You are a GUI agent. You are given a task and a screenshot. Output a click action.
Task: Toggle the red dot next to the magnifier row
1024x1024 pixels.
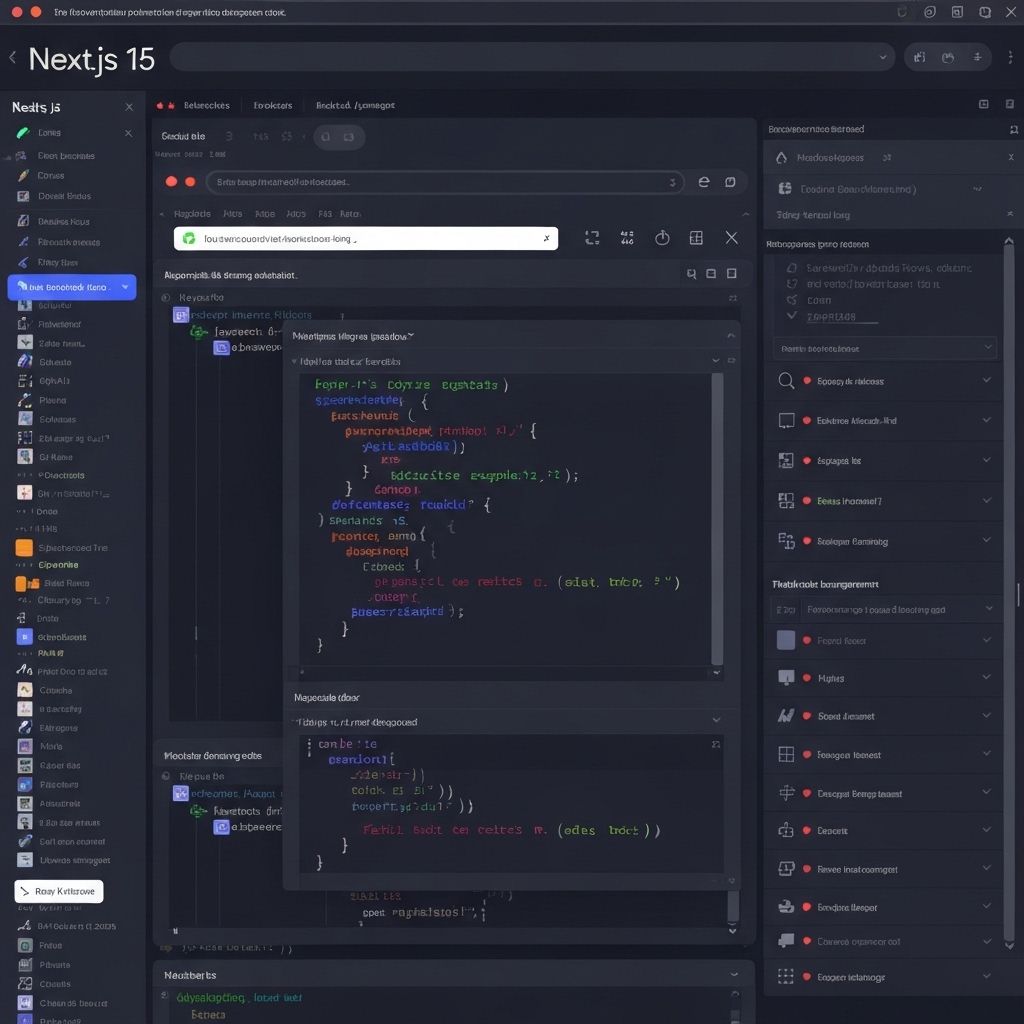coord(806,381)
